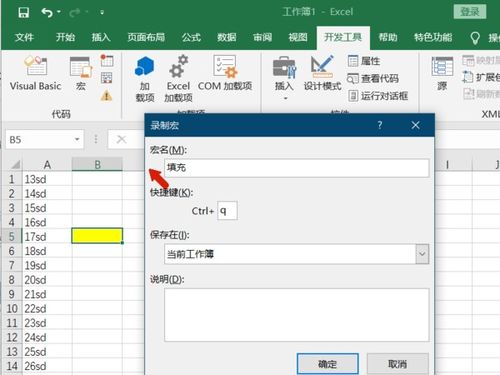
Task: Click the 登录 sign-in button
Action: click(470, 12)
